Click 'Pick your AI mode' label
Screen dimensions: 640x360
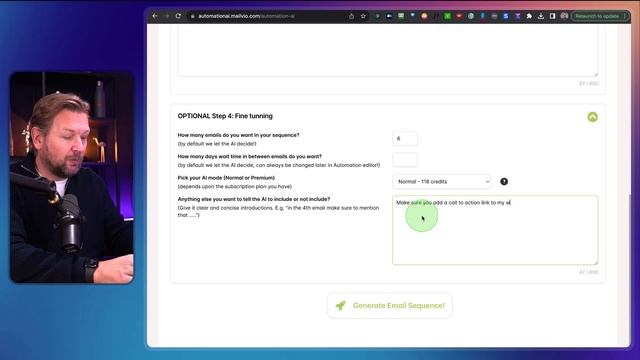pos(226,178)
